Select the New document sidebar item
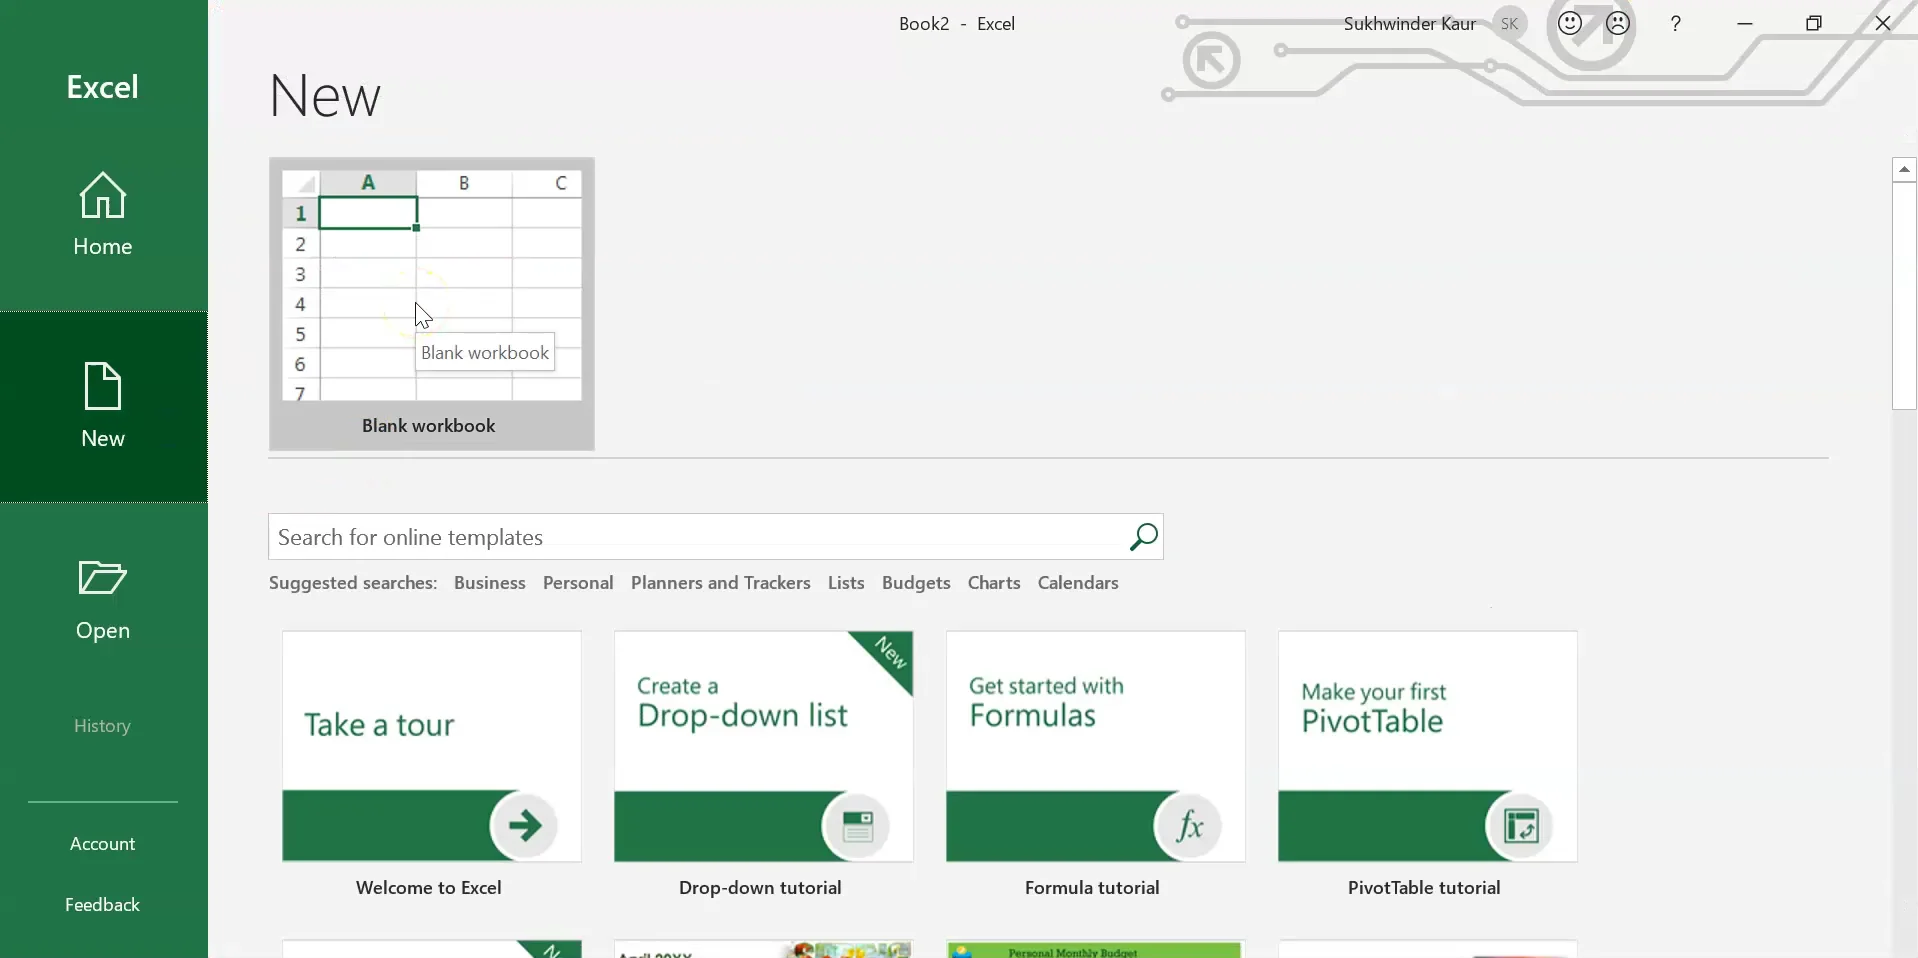The width and height of the screenshot is (1918, 958). (103, 406)
